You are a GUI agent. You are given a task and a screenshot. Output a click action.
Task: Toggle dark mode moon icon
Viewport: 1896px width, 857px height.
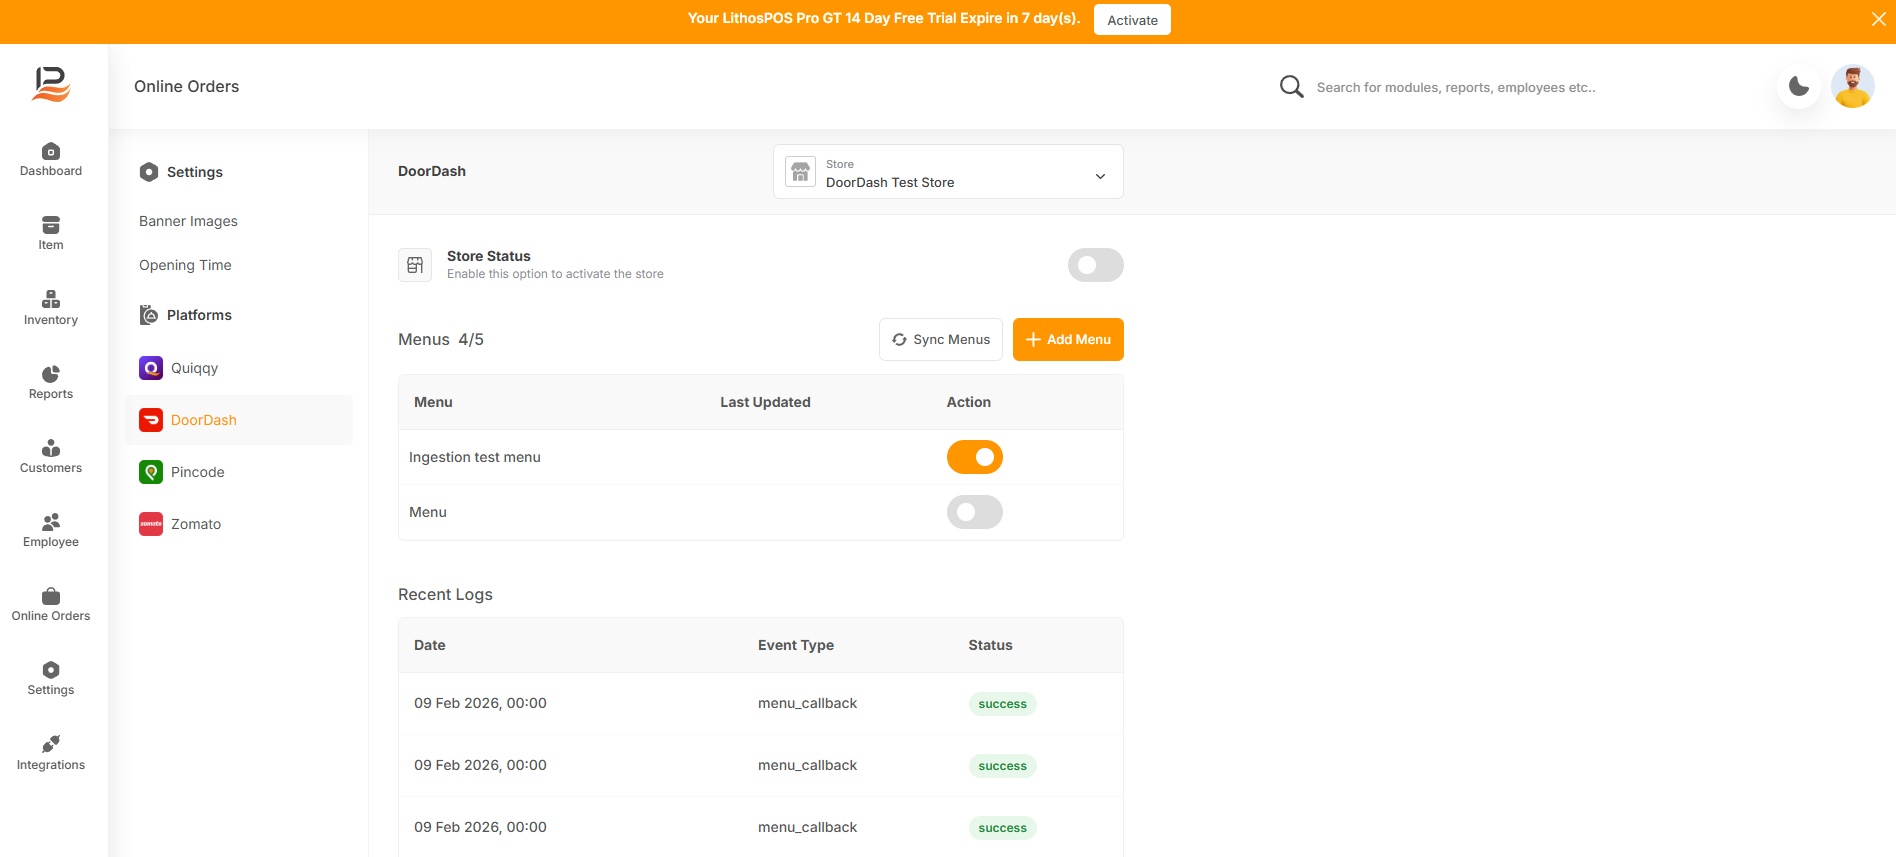tap(1798, 87)
